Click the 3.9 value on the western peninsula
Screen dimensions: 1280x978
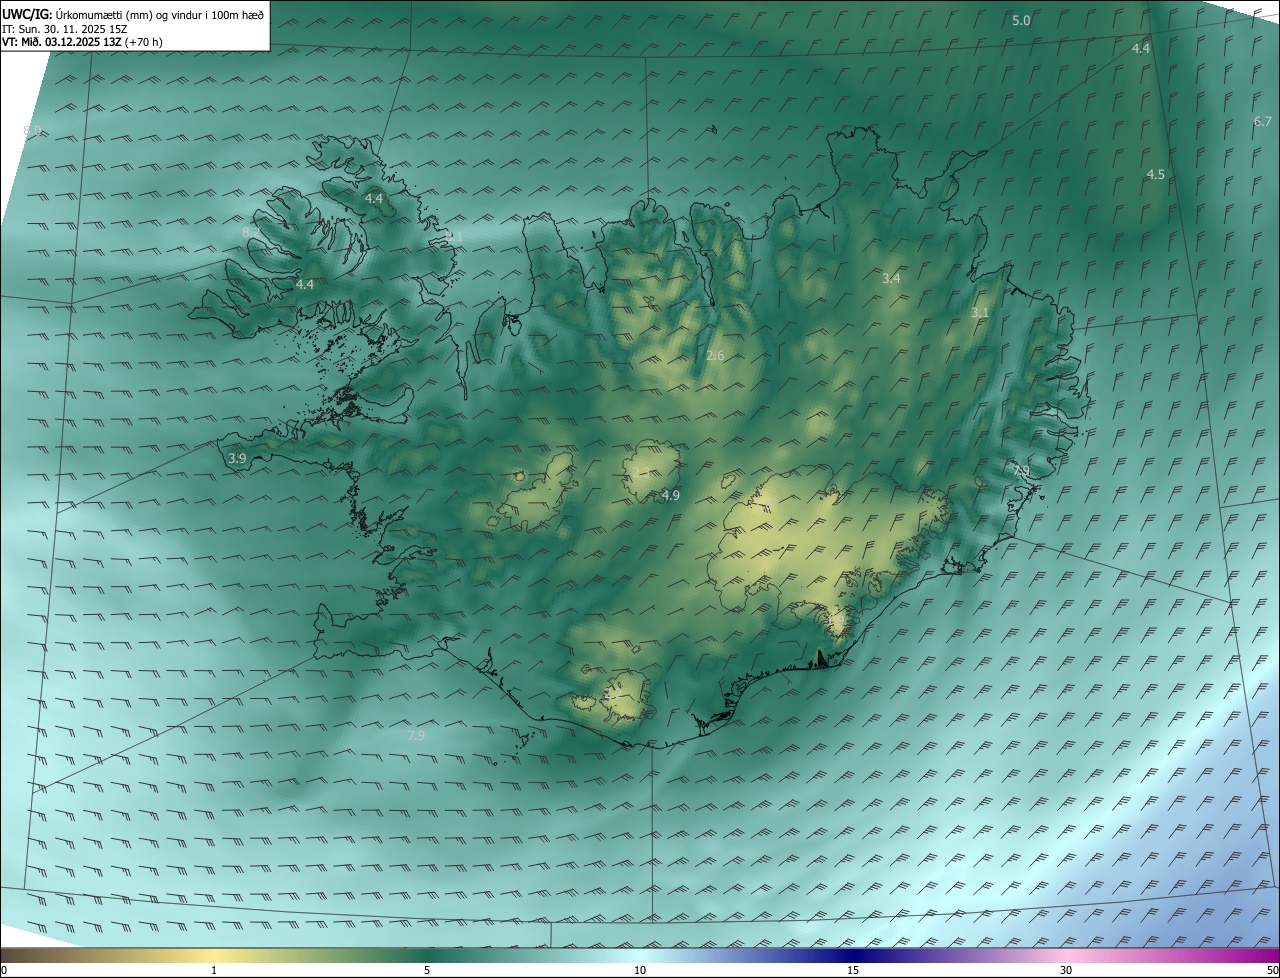click(x=237, y=458)
